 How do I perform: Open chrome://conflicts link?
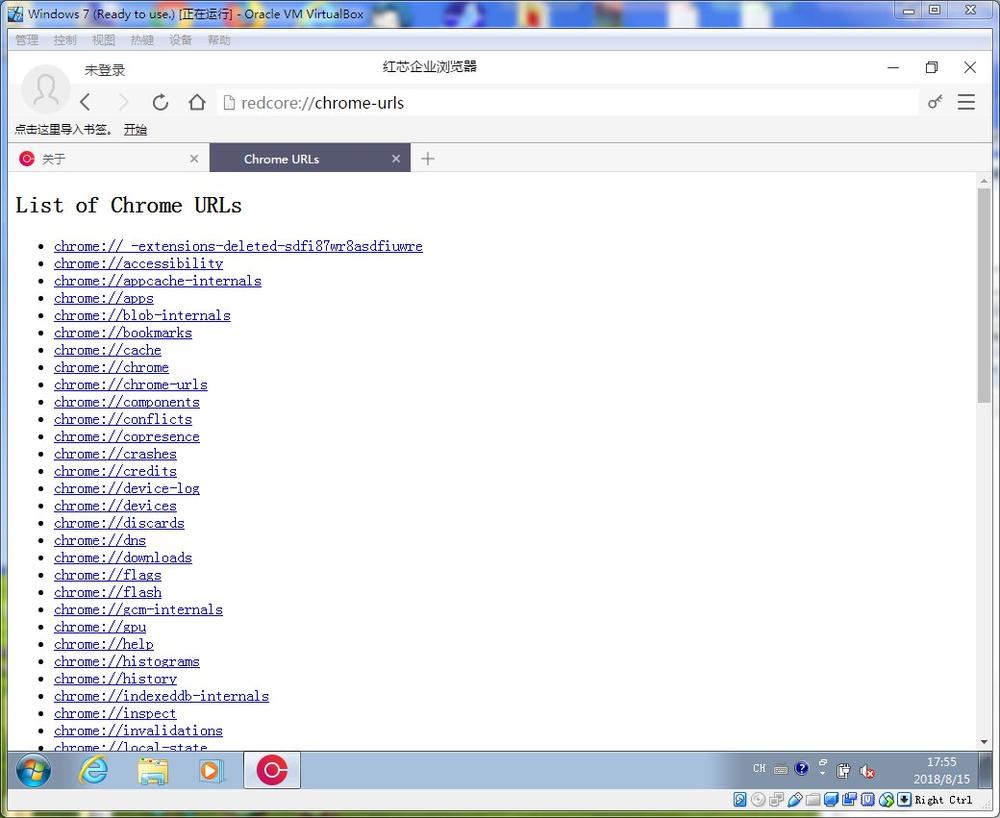123,419
